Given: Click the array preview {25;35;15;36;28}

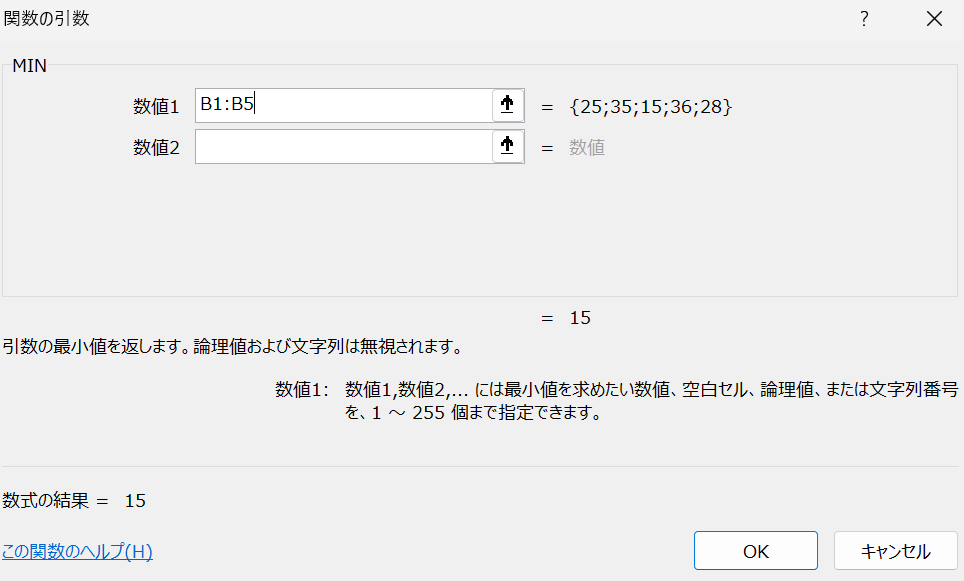Looking at the screenshot, I should coord(651,106).
